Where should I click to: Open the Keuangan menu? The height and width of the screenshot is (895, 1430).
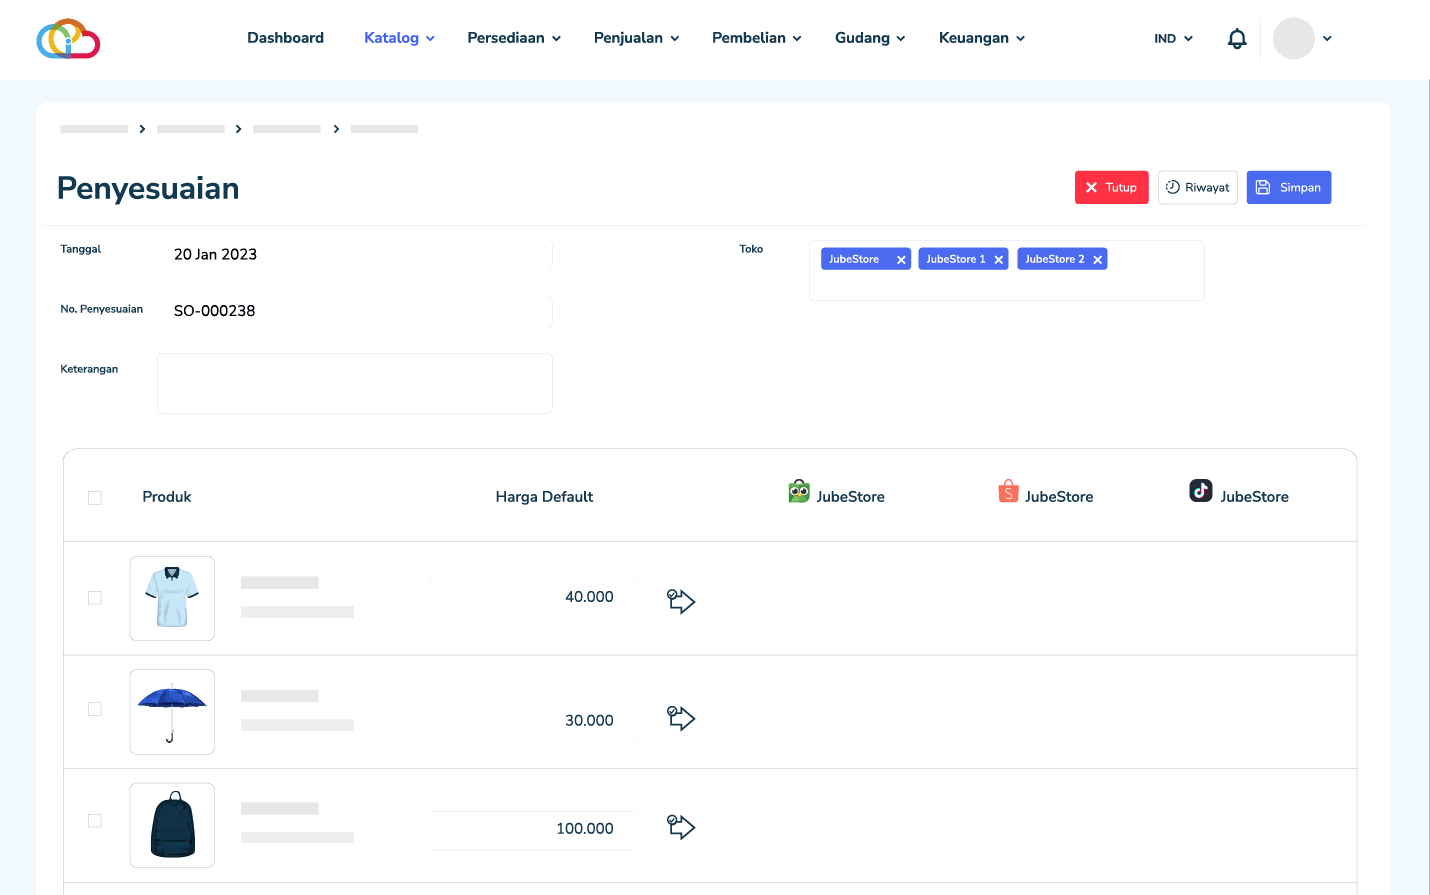tap(981, 38)
